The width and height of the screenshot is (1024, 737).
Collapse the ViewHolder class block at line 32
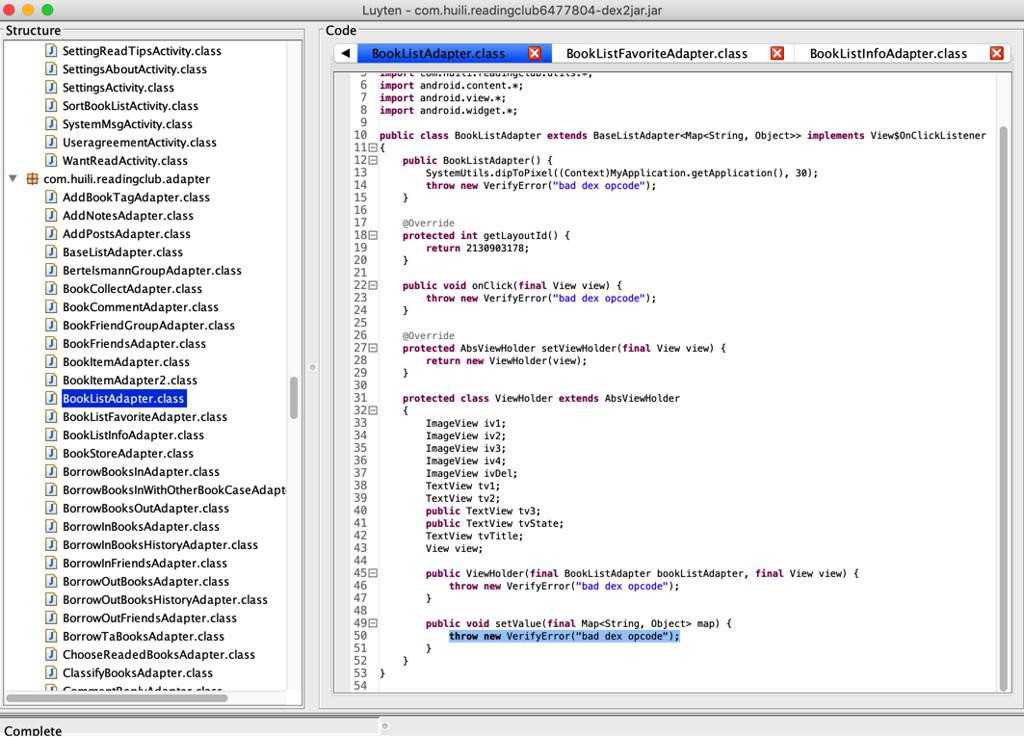[373, 411]
